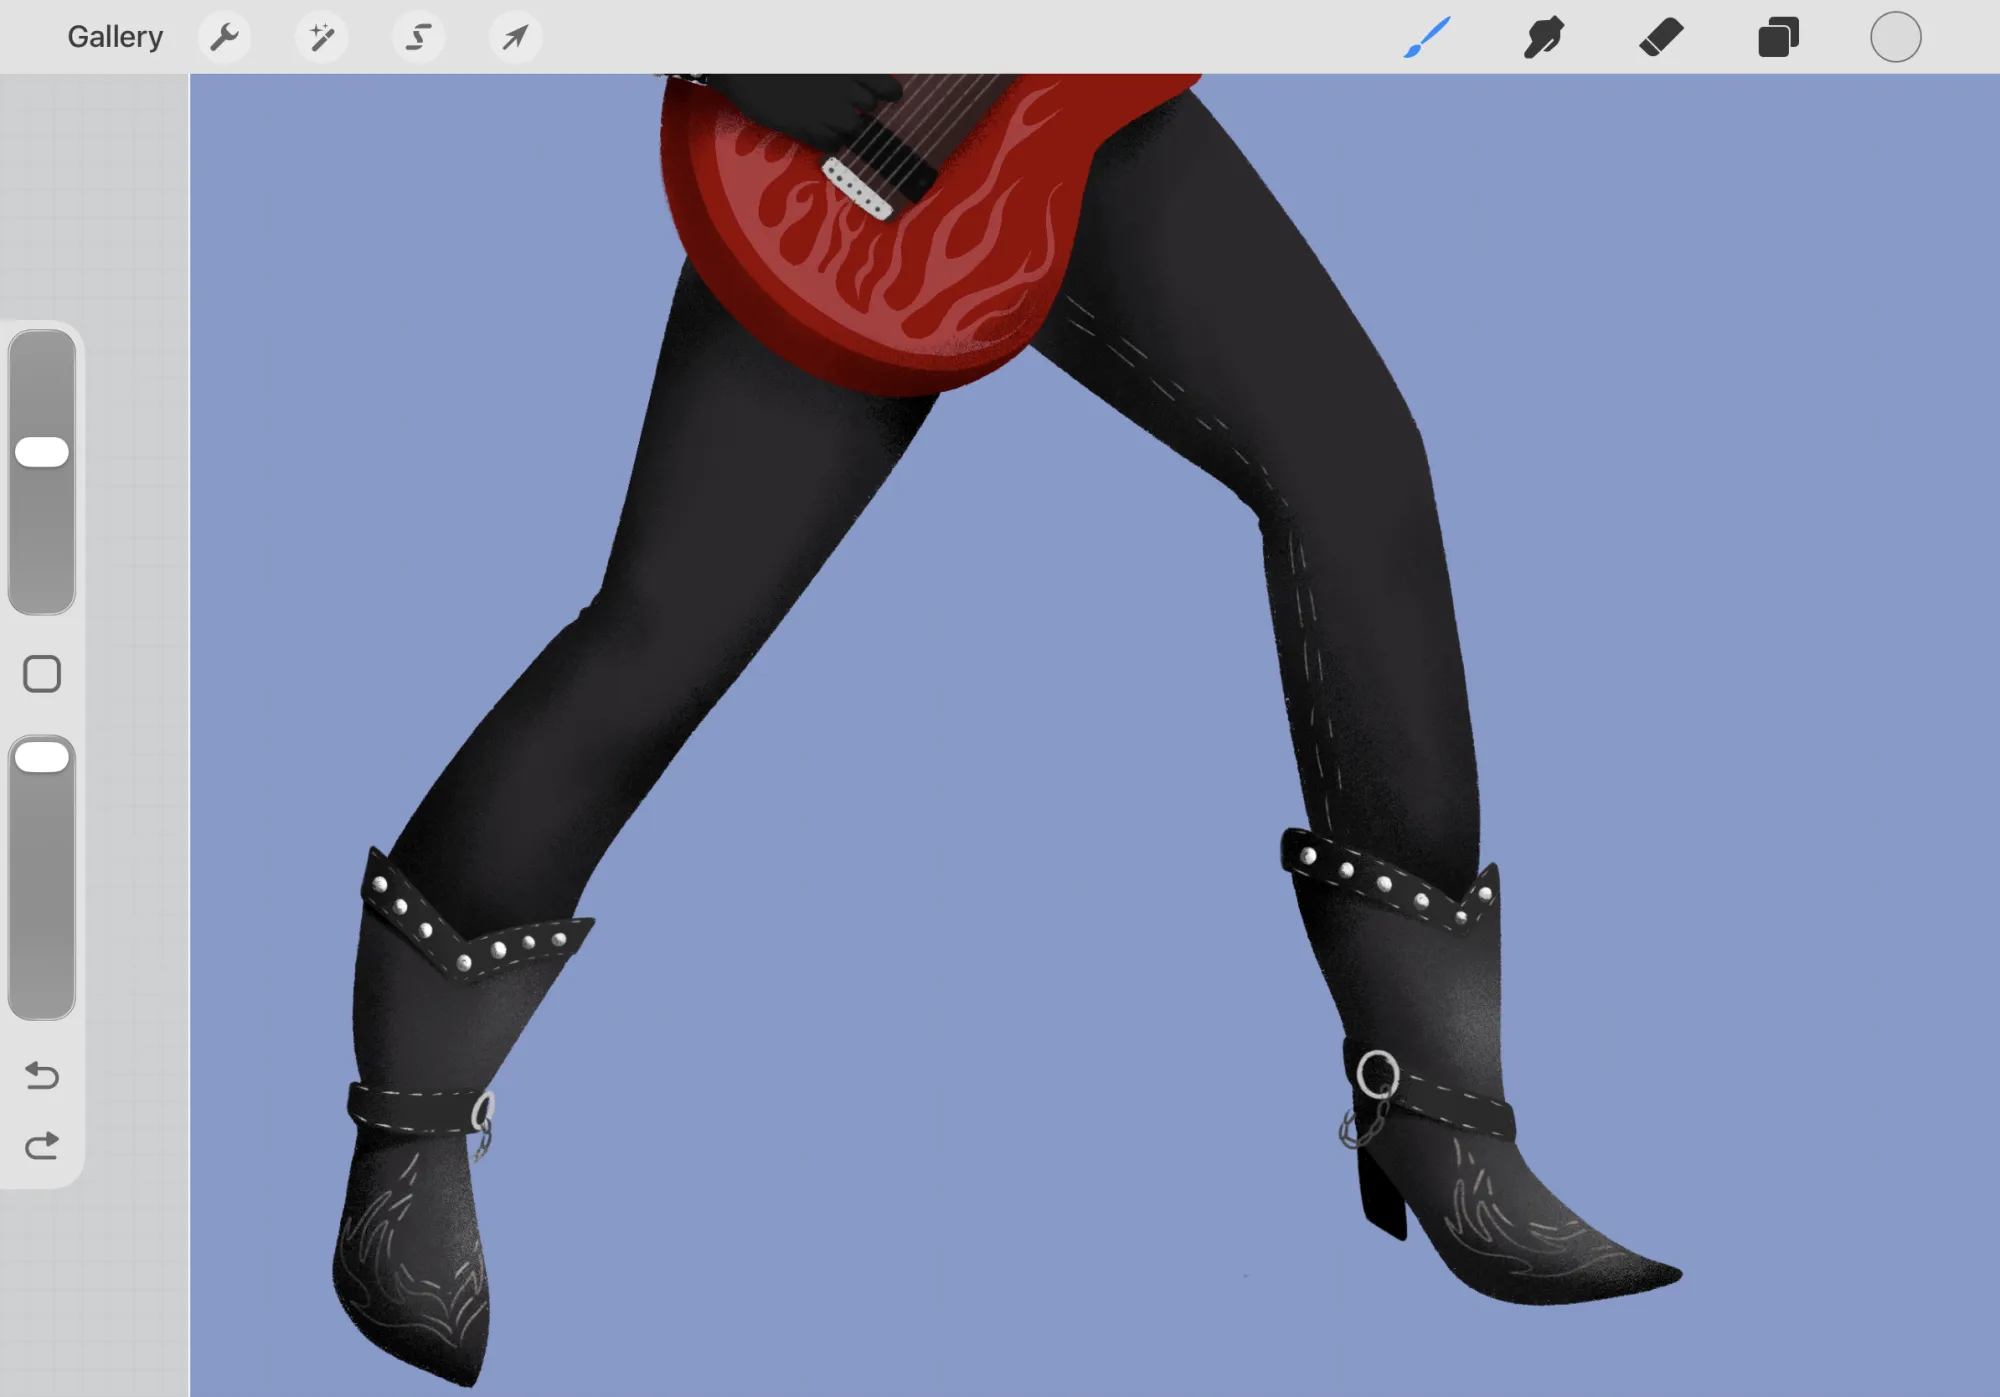Adjust the brush size slider handle

click(x=42, y=452)
